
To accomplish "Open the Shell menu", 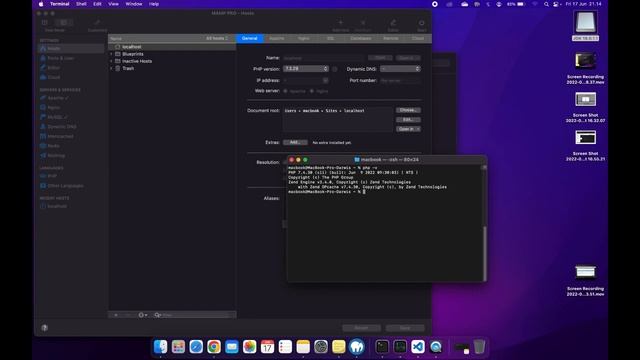I will pos(81,4).
